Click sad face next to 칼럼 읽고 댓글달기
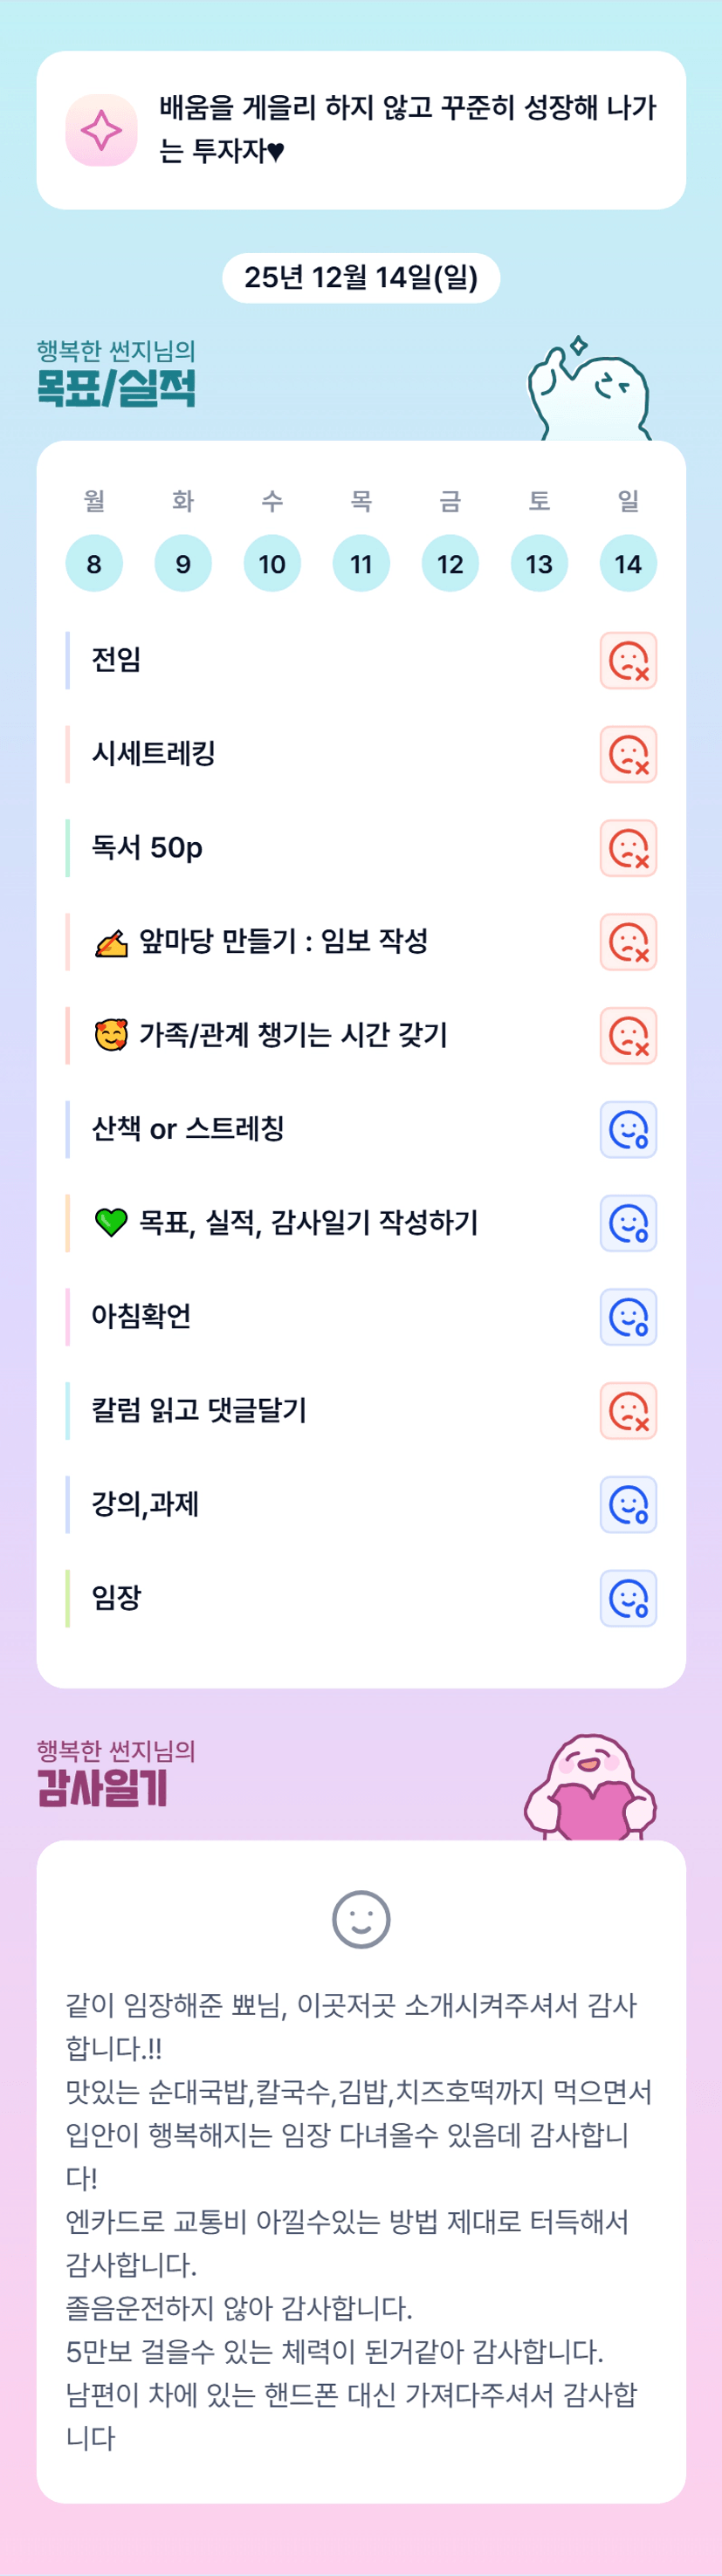Viewport: 722px width, 2576px height. (x=628, y=1411)
